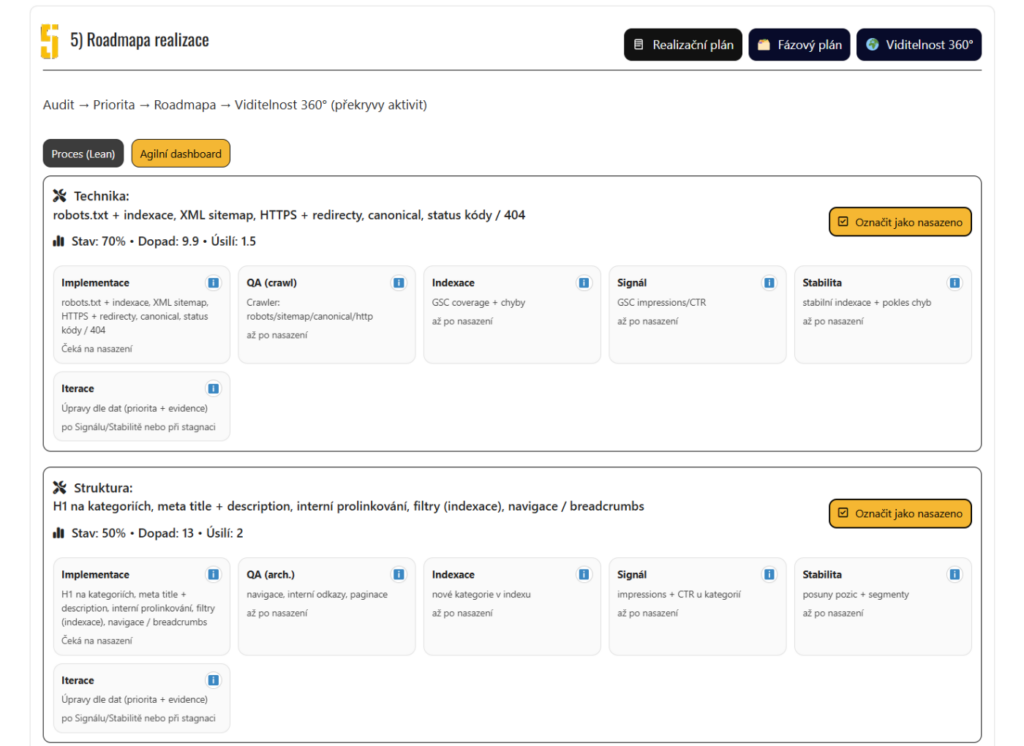Click info icon on Technika Implementace card
This screenshot has width=1024, height=746.
(213, 283)
